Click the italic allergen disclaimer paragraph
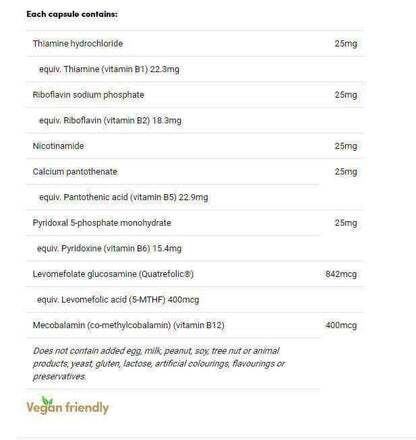Viewport: 416px width, 440px height. click(159, 363)
